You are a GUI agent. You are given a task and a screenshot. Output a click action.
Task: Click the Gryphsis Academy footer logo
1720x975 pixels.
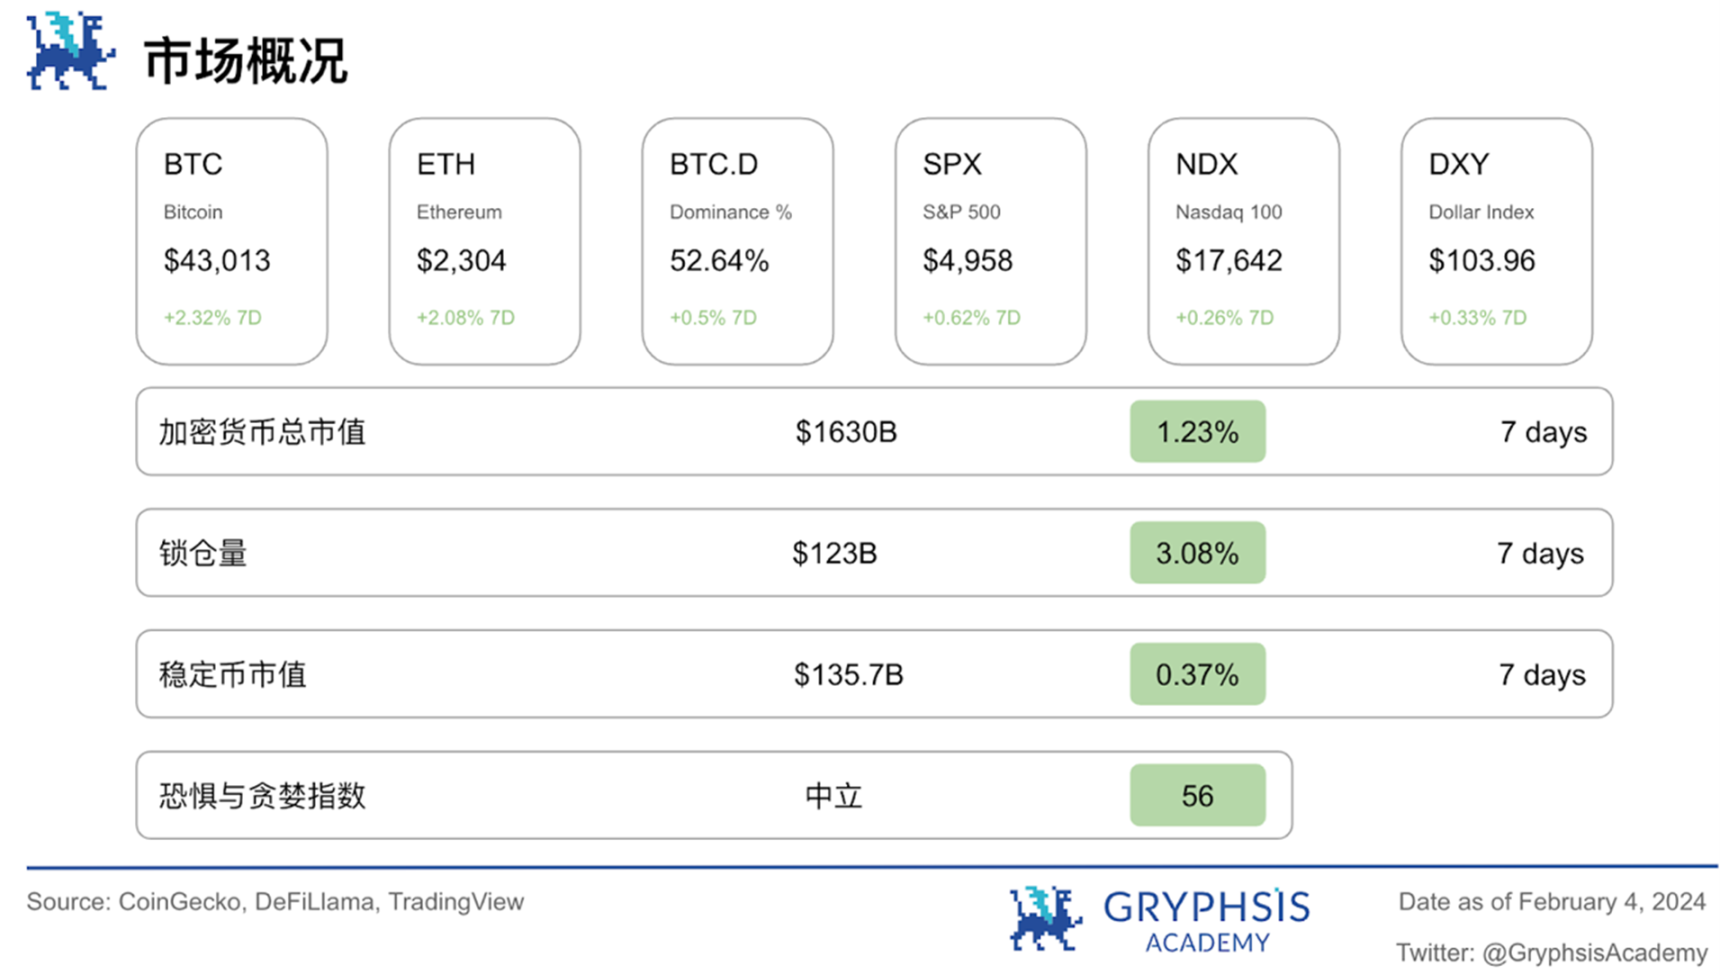1159,918
